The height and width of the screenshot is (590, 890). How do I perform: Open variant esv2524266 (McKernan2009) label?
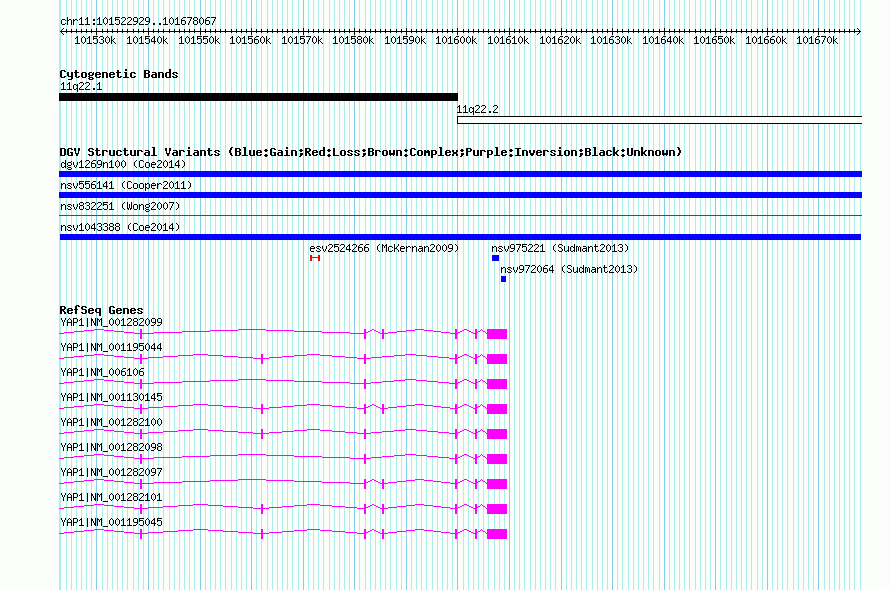(384, 248)
